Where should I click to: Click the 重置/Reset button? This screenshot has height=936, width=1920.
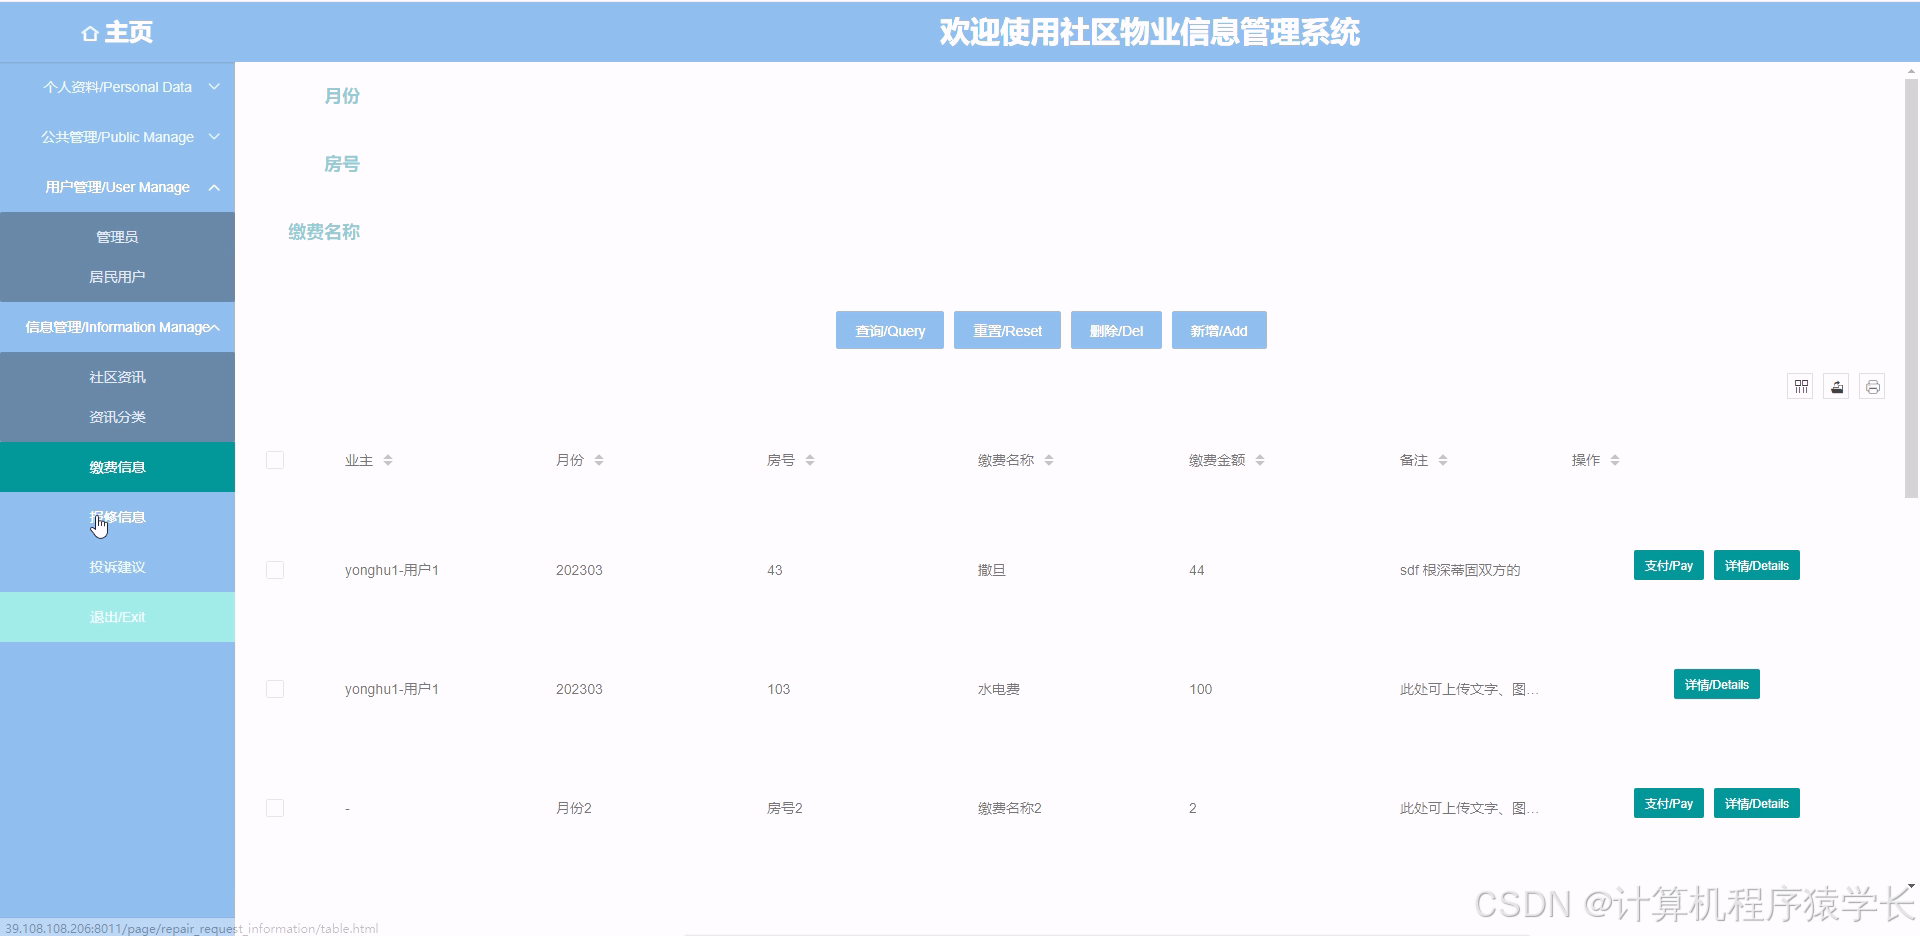pos(1007,330)
